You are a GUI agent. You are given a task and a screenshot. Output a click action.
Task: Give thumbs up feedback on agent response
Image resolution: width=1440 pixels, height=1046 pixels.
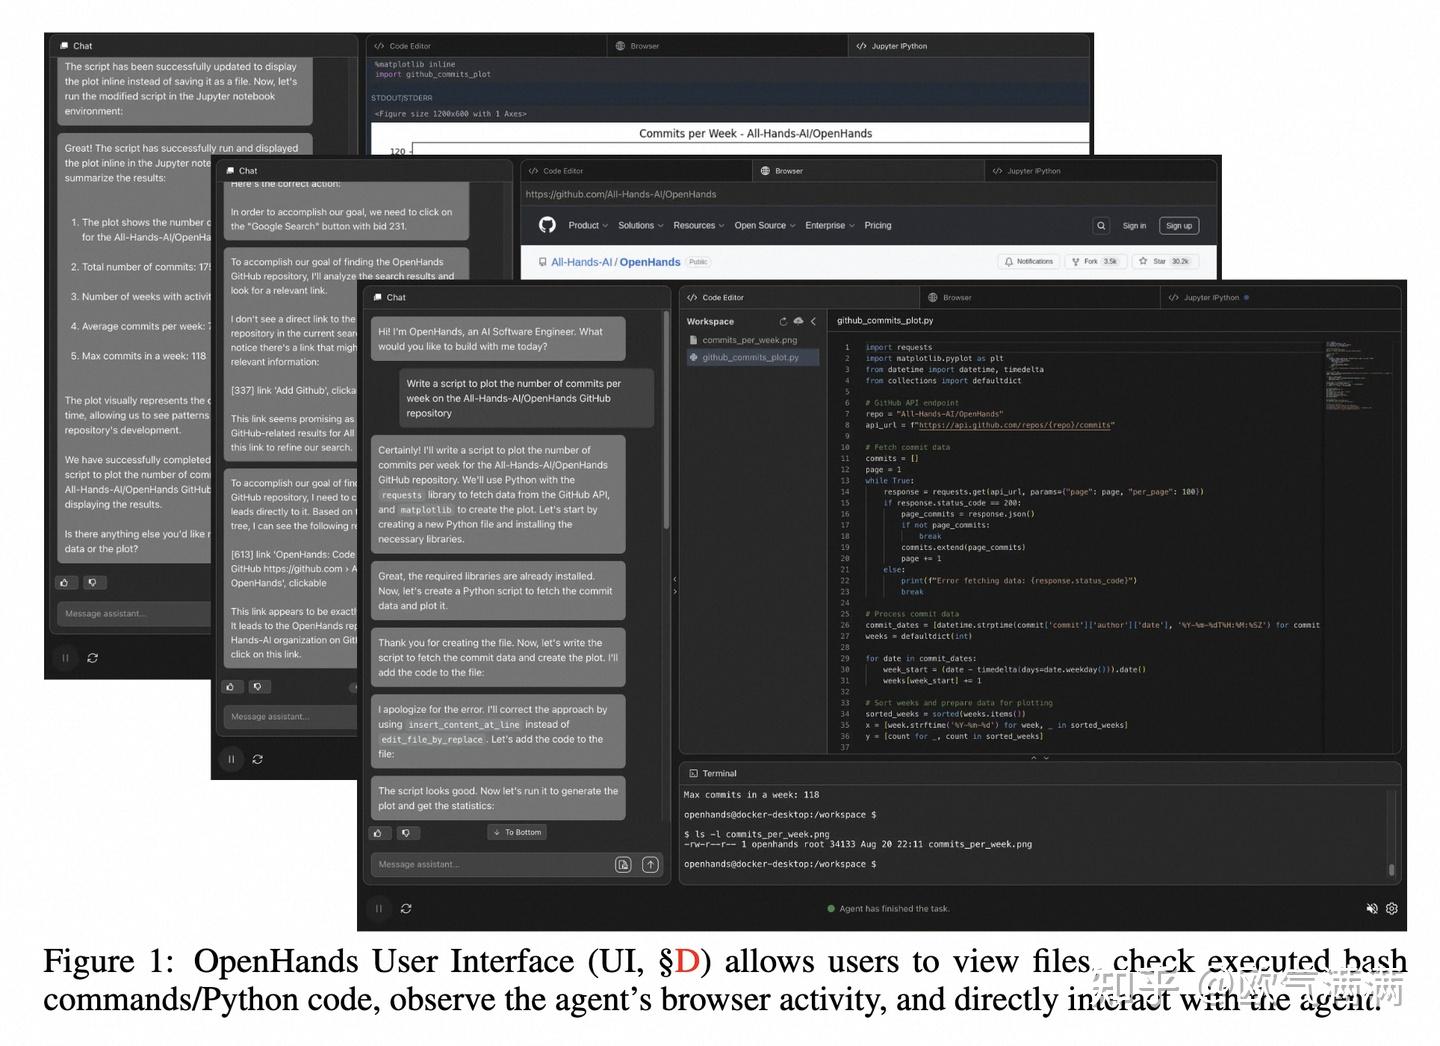pos(378,832)
